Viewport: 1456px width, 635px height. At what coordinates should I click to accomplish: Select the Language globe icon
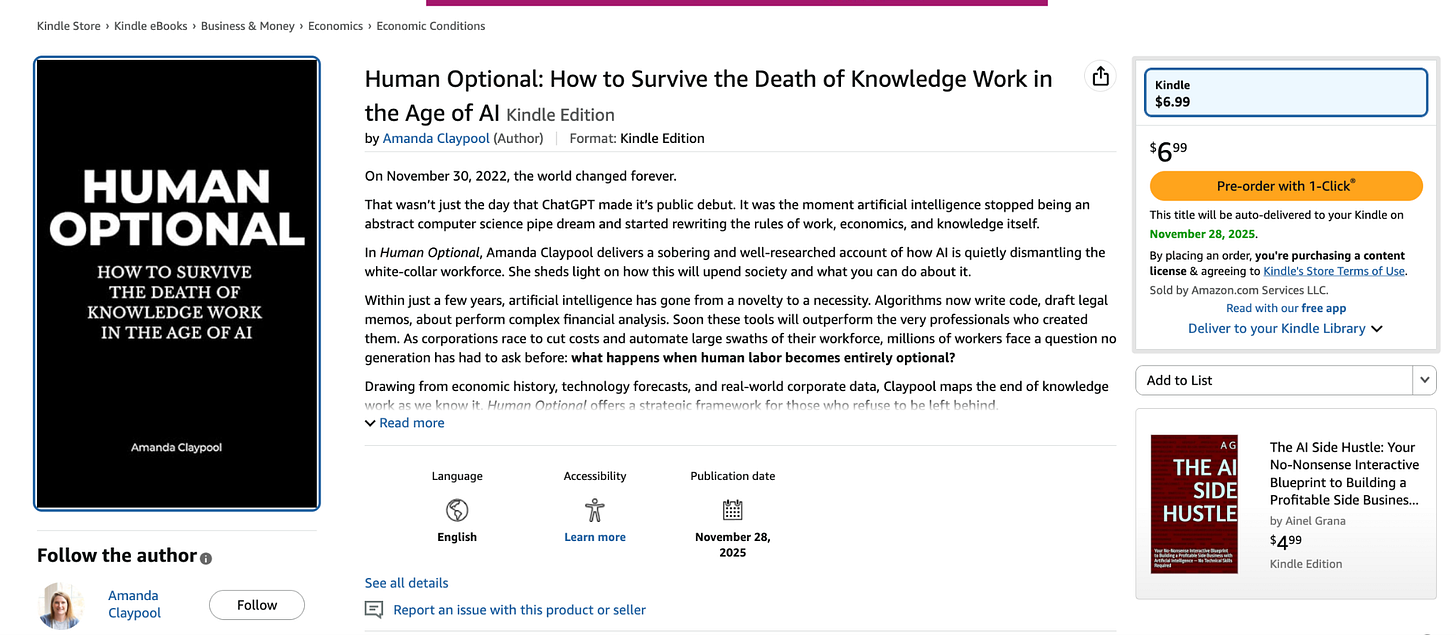click(x=457, y=508)
